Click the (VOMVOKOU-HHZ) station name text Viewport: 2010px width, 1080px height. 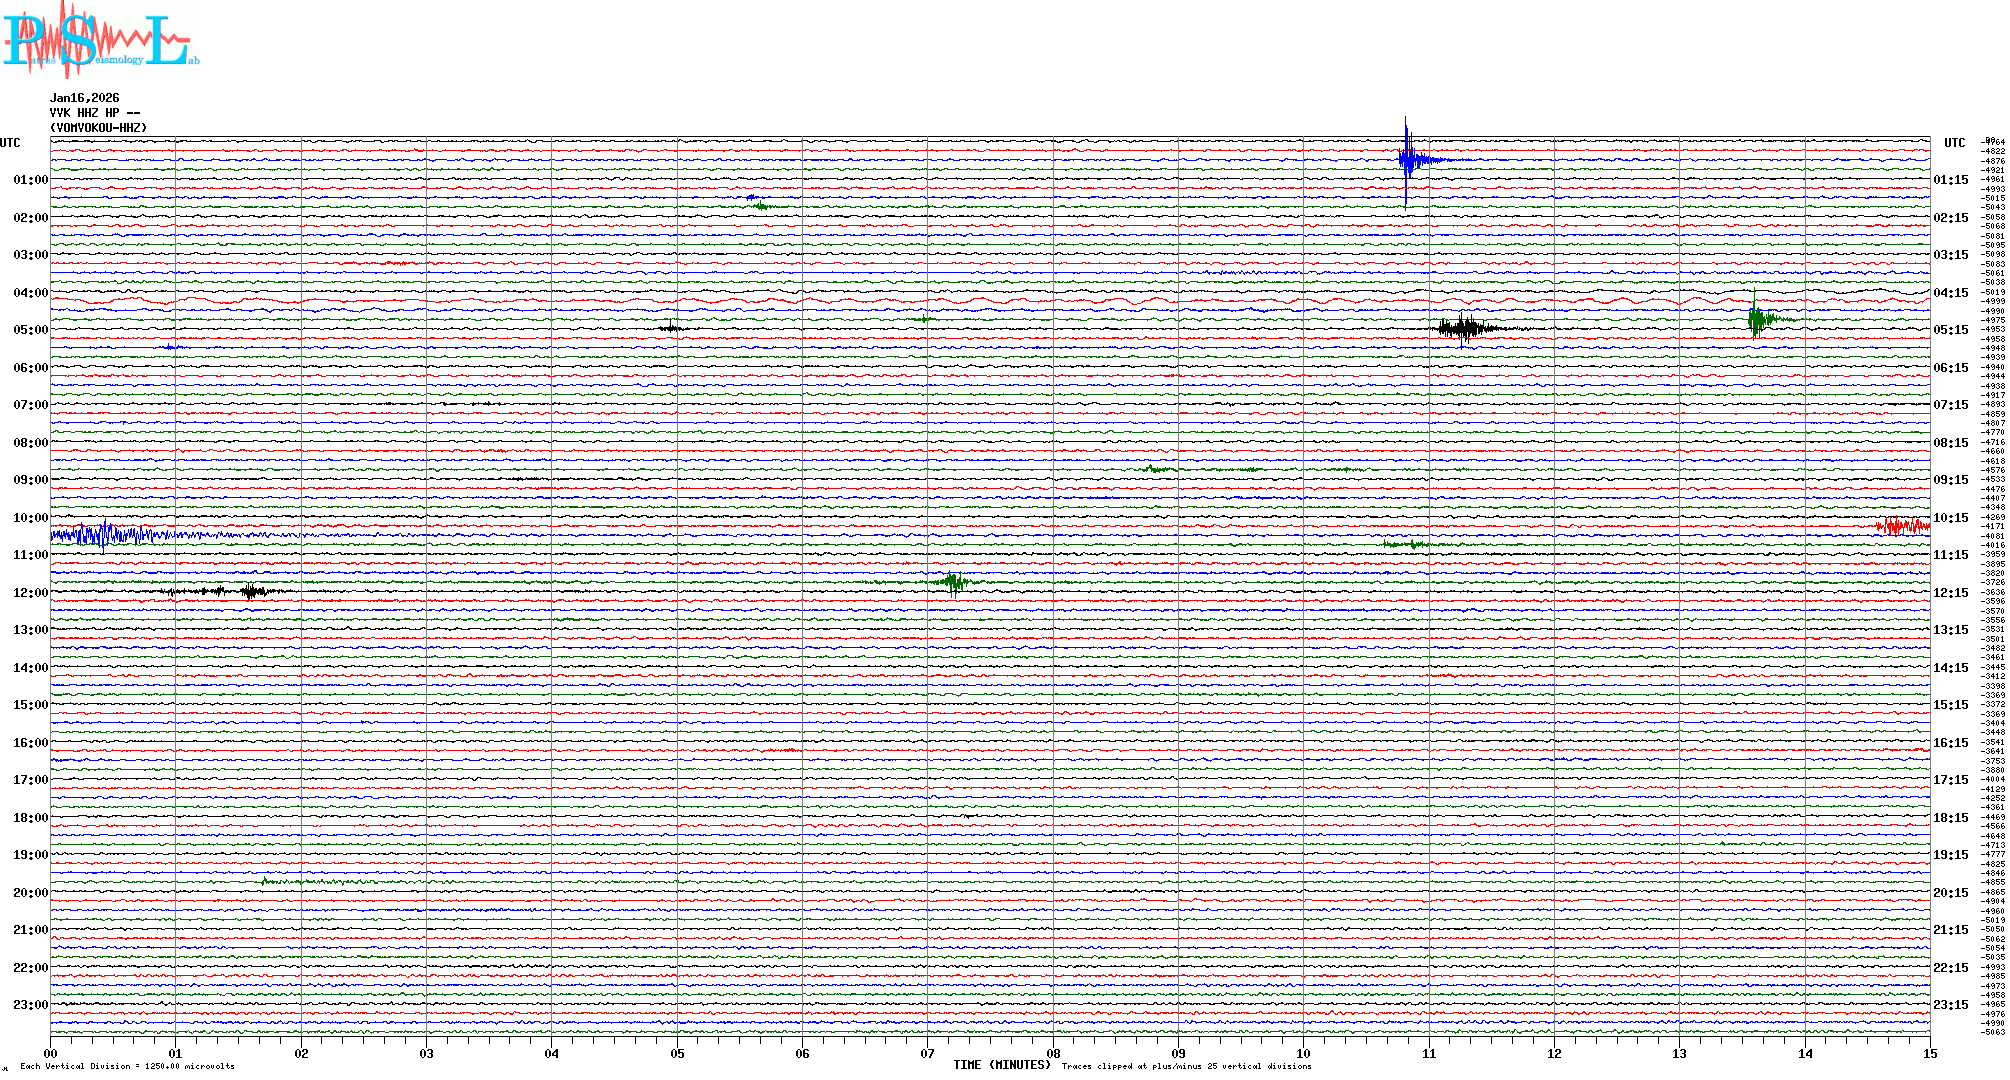click(98, 128)
